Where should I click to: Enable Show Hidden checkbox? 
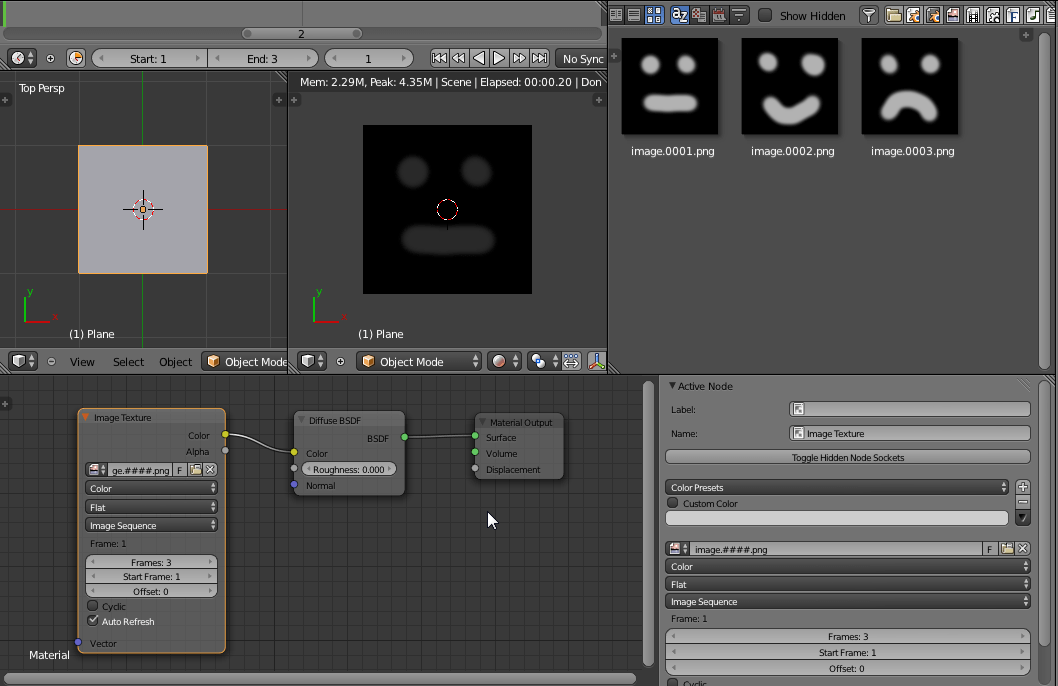(765, 15)
